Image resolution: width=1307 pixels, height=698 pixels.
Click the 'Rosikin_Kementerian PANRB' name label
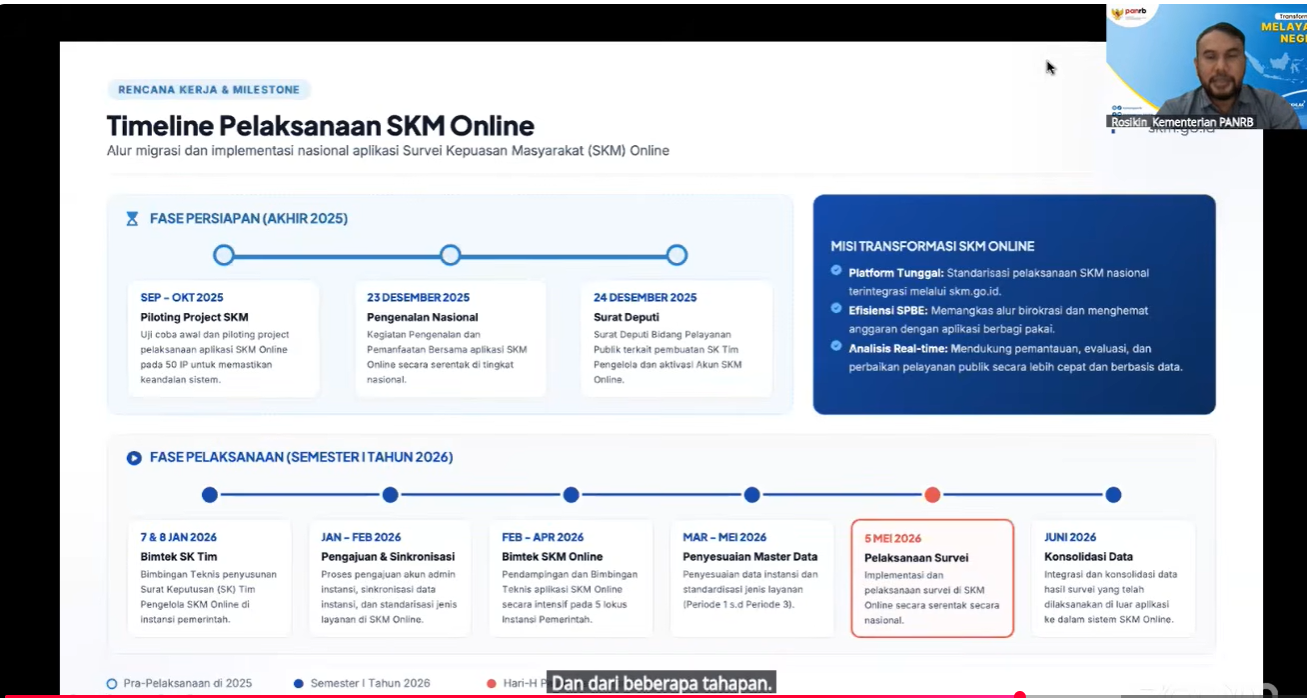pyautogui.click(x=1181, y=122)
